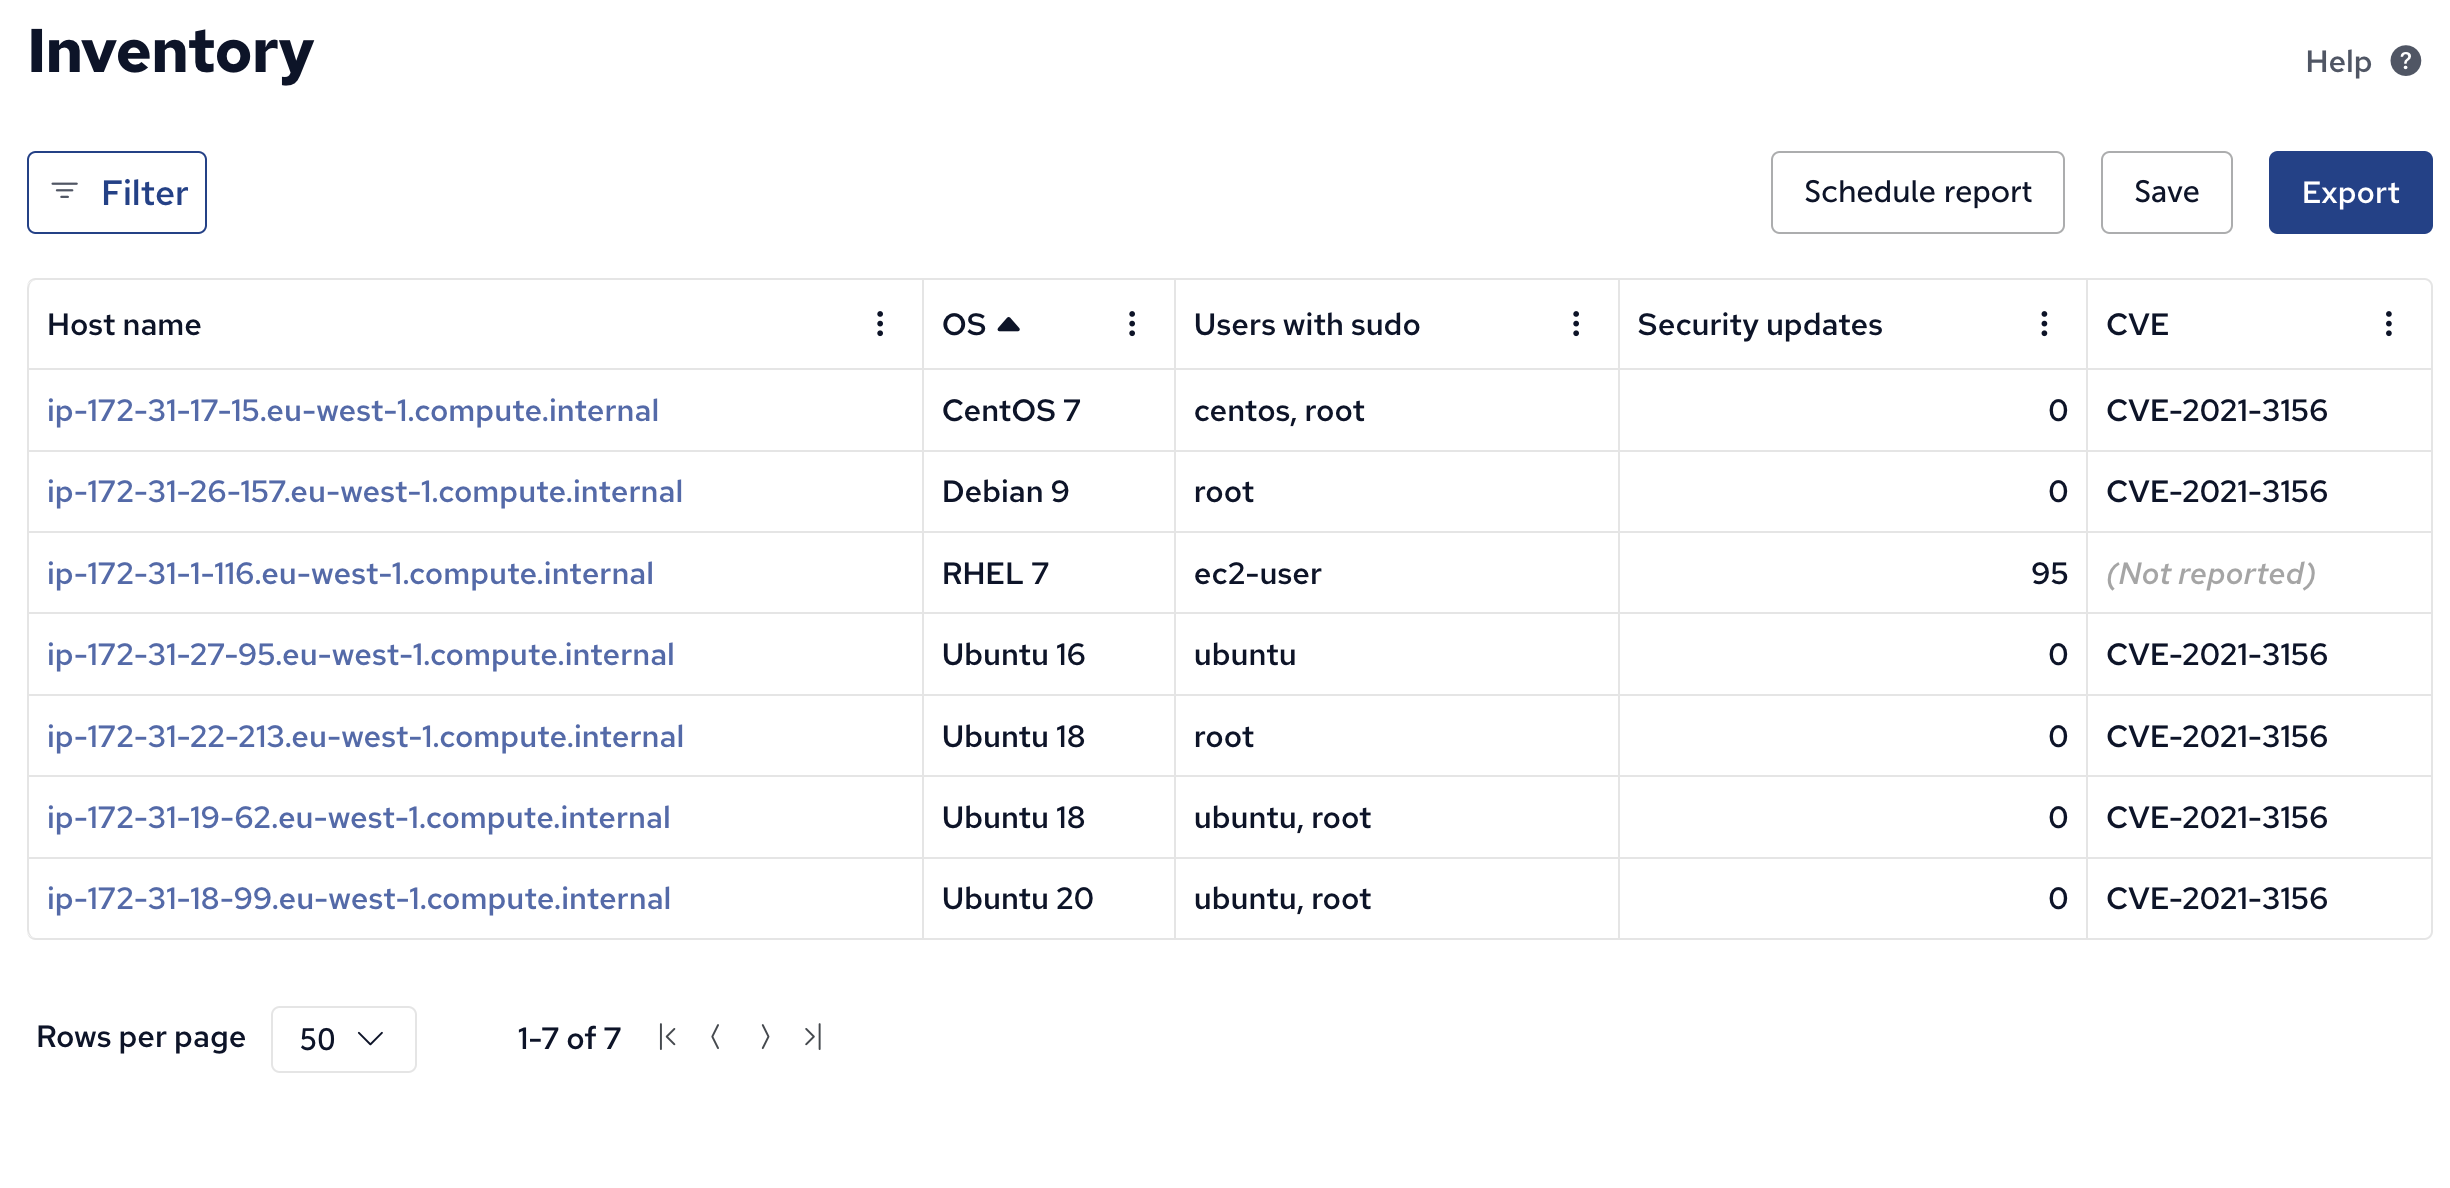Open Users with sudo column options menu
Viewport: 2450px width, 1188px height.
1576,324
